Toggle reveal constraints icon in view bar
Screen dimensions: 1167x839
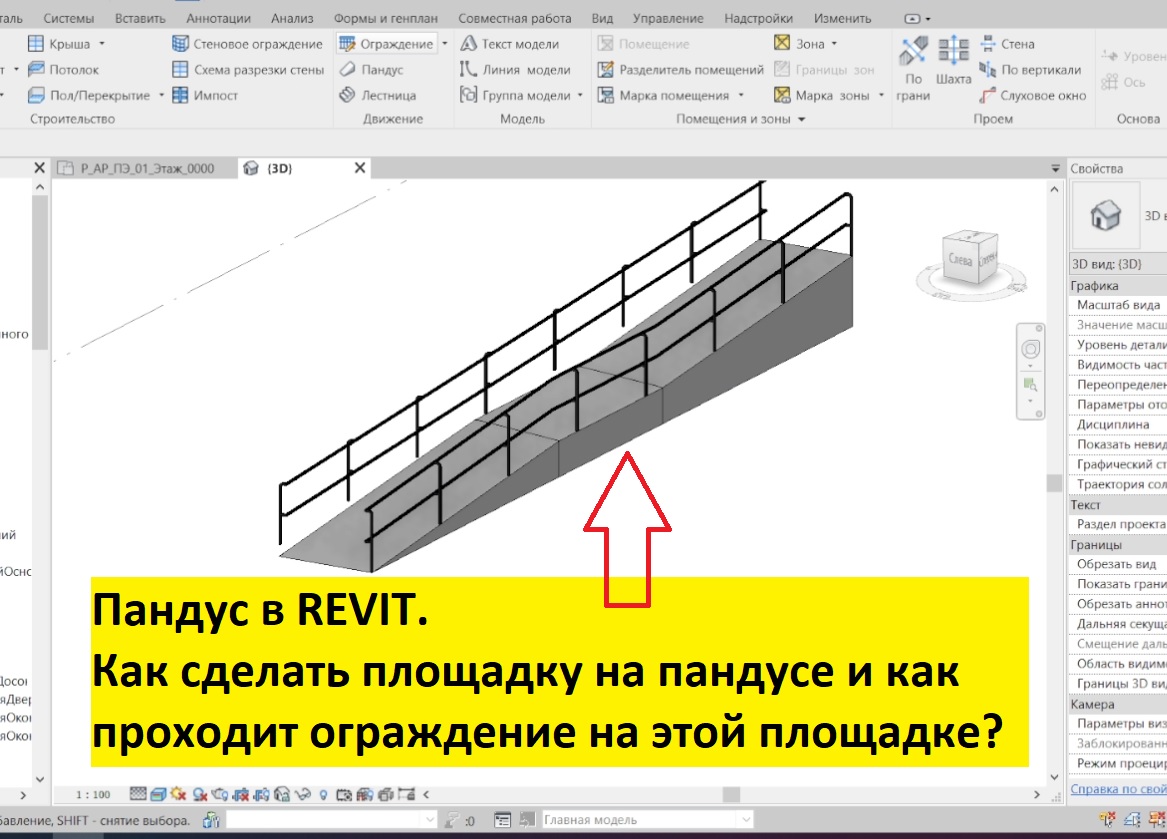(405, 794)
